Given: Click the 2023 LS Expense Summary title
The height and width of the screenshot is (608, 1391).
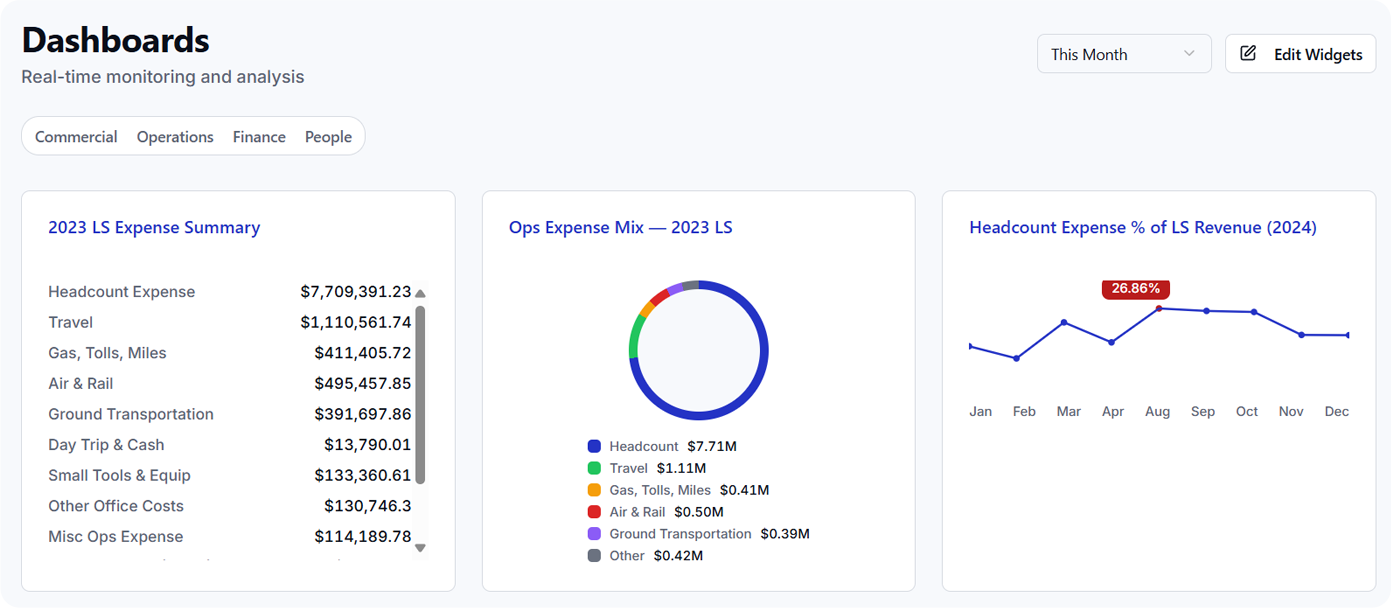Looking at the screenshot, I should click(x=154, y=228).
